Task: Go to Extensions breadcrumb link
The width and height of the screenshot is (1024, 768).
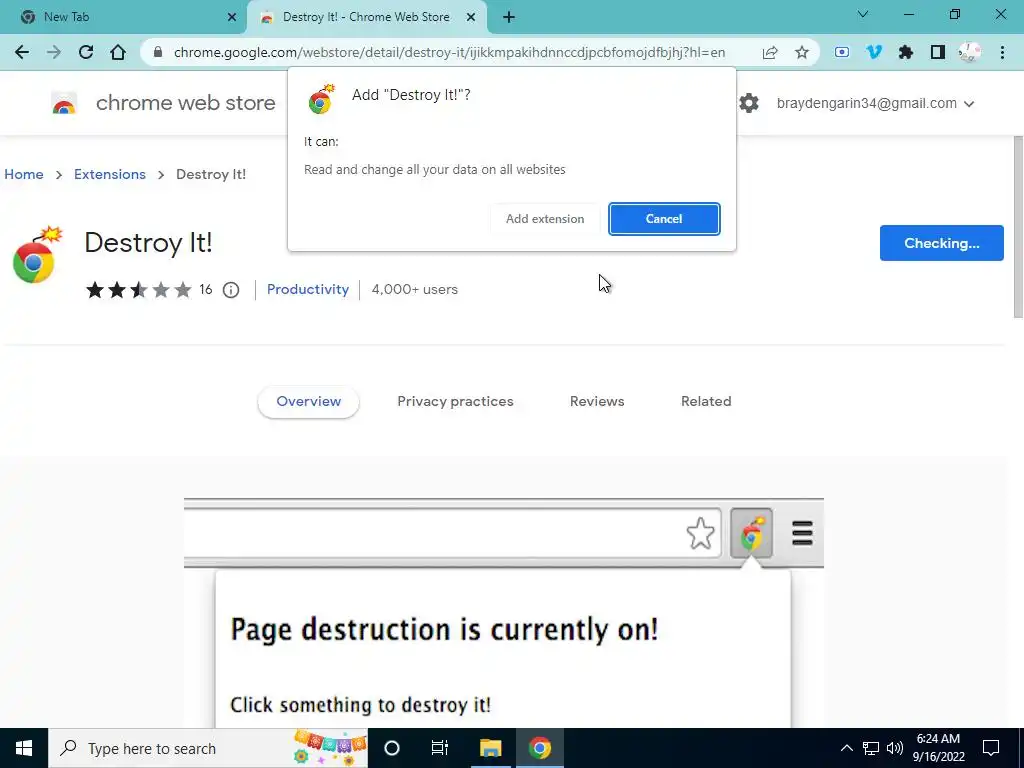Action: (x=110, y=174)
